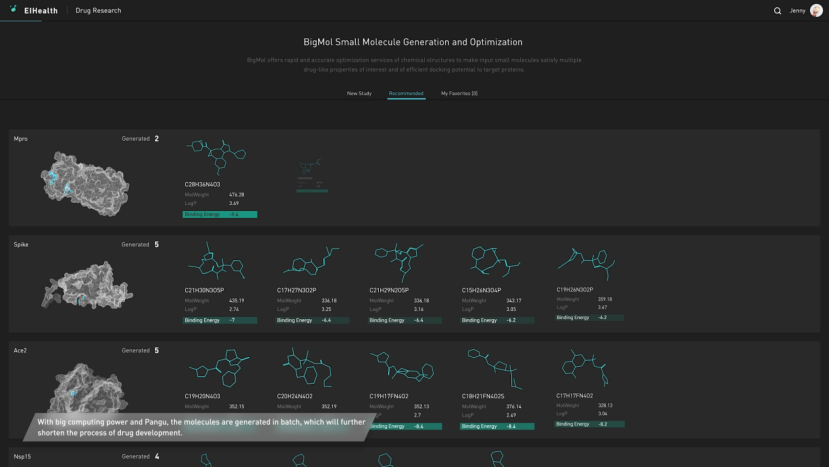Click the EIHealth logo icon
The image size is (830, 467).
13,9
